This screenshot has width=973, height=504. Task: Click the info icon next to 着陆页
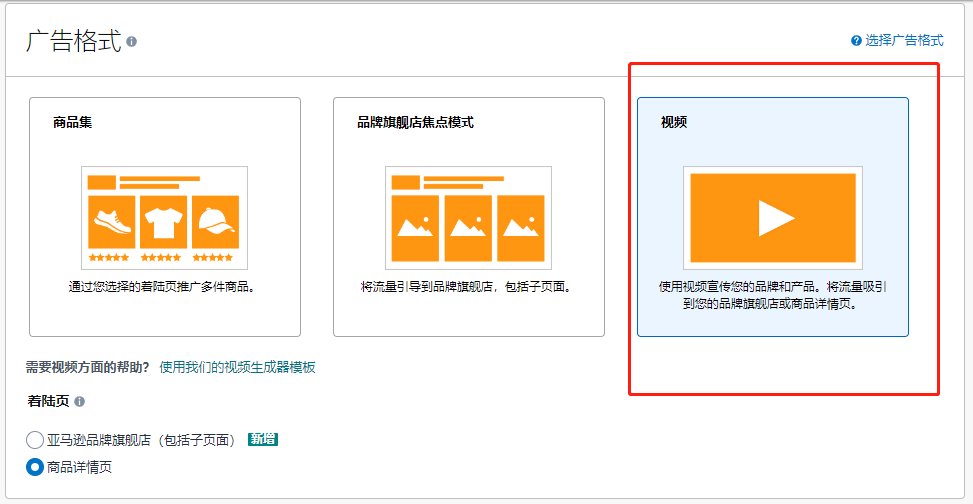[79, 401]
